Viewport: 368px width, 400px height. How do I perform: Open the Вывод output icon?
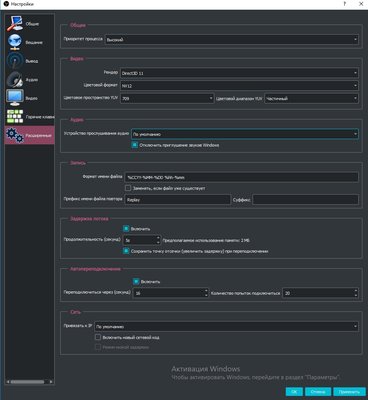(15, 61)
